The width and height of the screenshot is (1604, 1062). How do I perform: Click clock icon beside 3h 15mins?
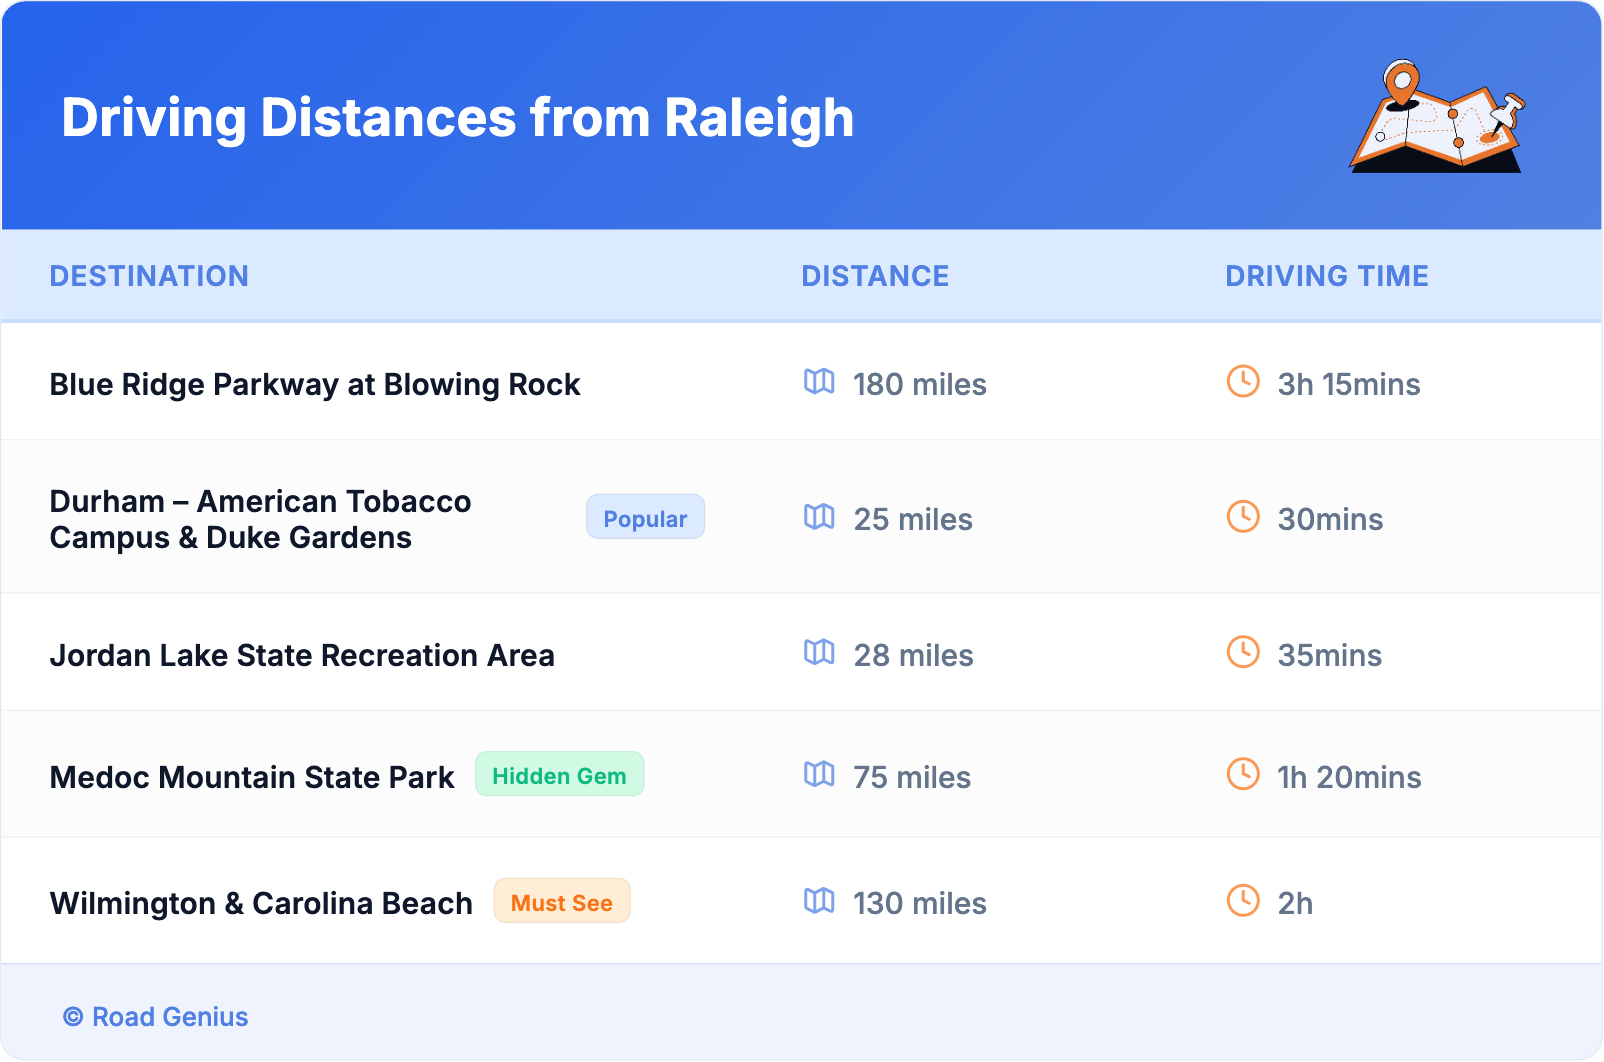coord(1243,382)
